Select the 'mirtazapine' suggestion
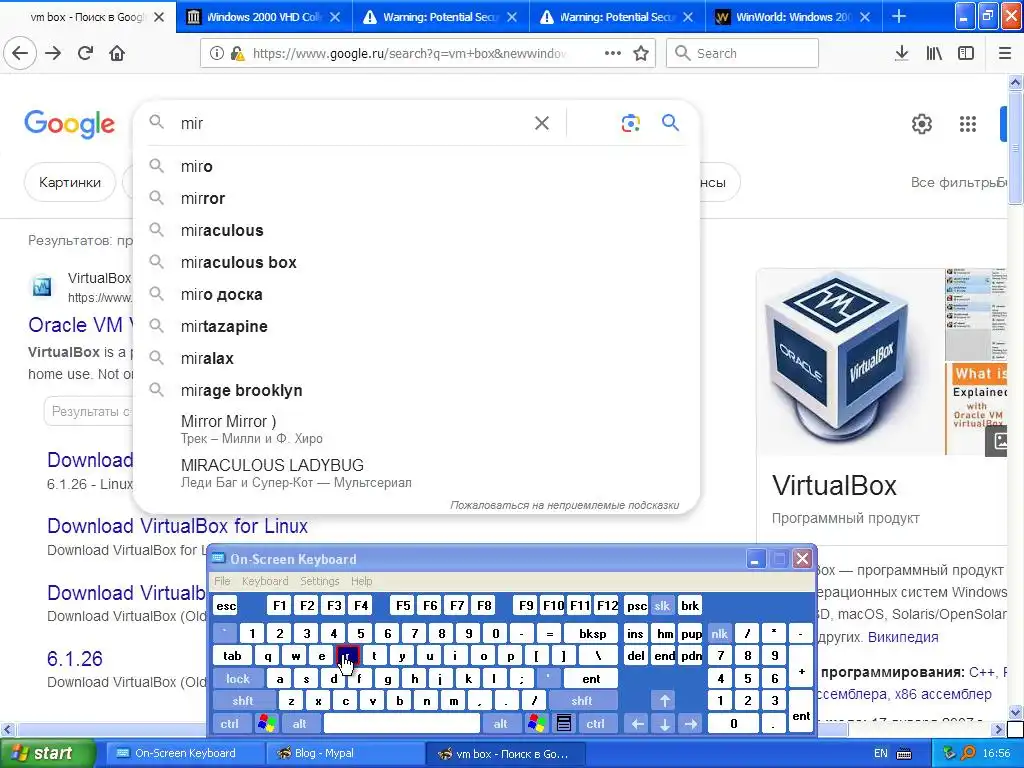This screenshot has height=768, width=1024. coord(416,326)
